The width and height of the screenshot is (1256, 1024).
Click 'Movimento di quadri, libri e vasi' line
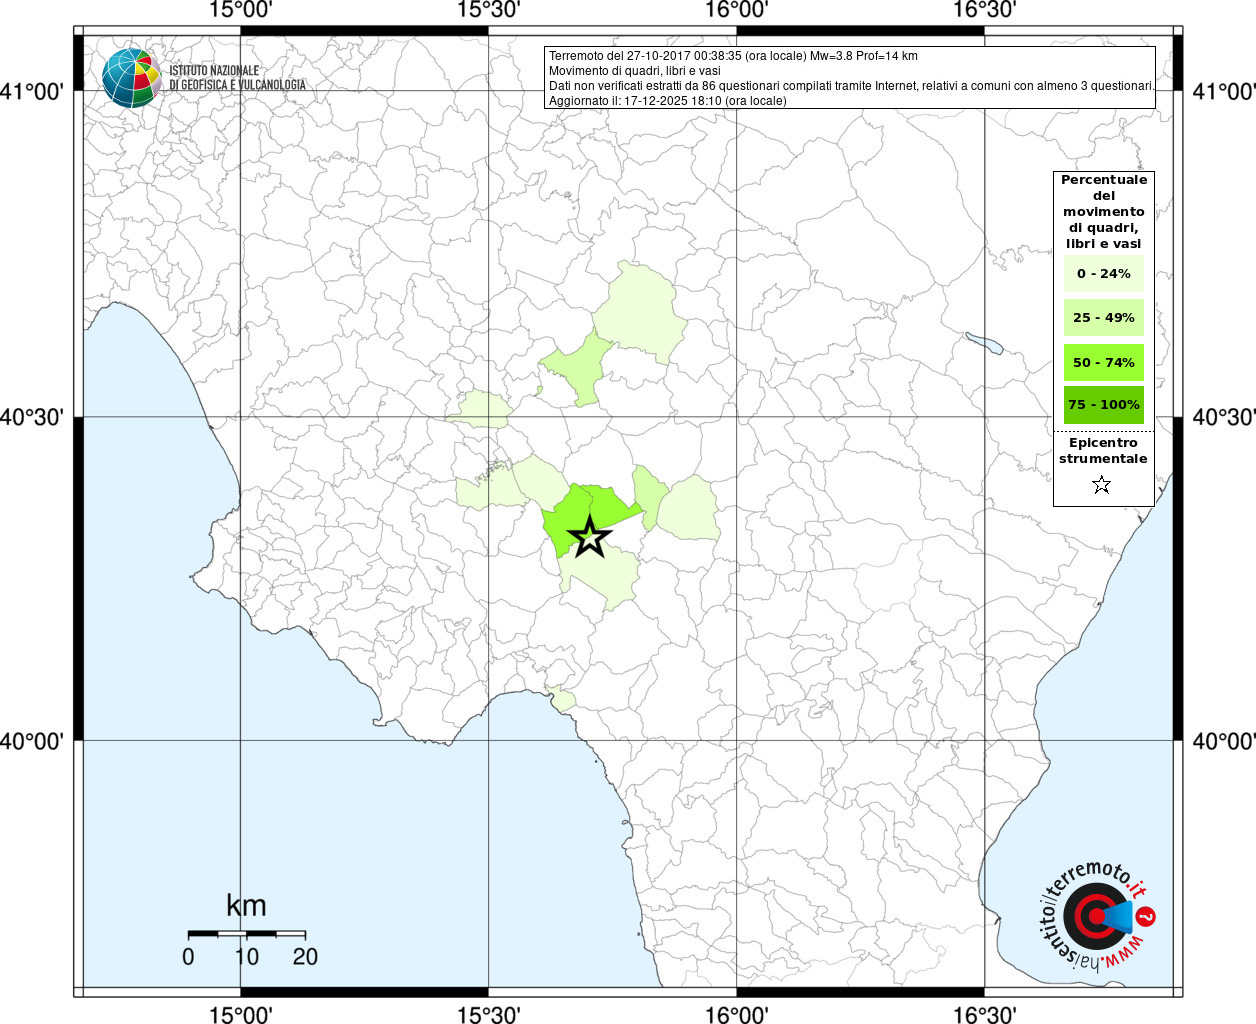(635, 71)
